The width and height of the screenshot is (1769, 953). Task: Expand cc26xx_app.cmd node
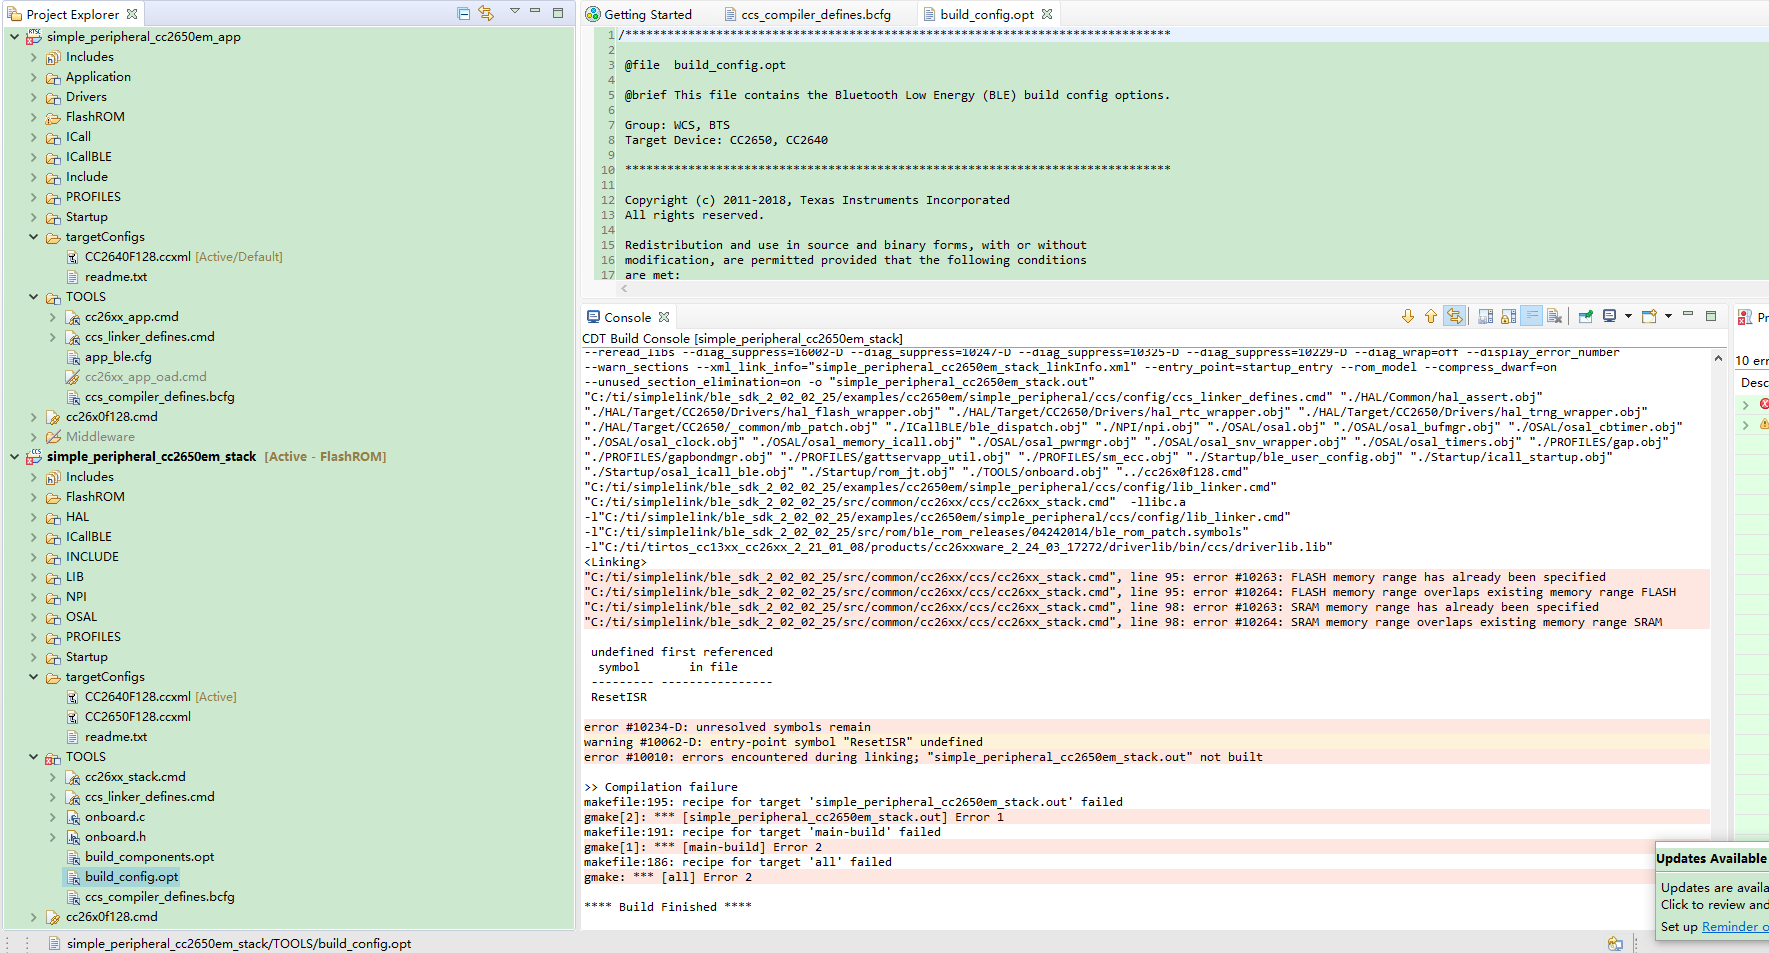point(52,317)
